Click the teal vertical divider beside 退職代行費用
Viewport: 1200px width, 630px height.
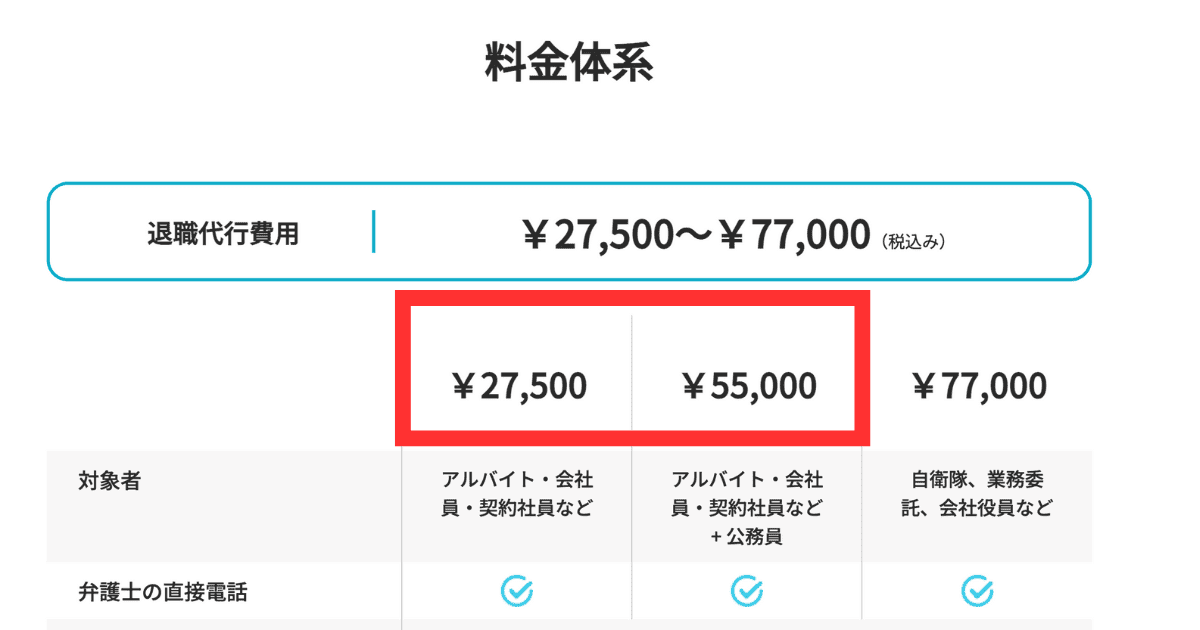(x=374, y=231)
